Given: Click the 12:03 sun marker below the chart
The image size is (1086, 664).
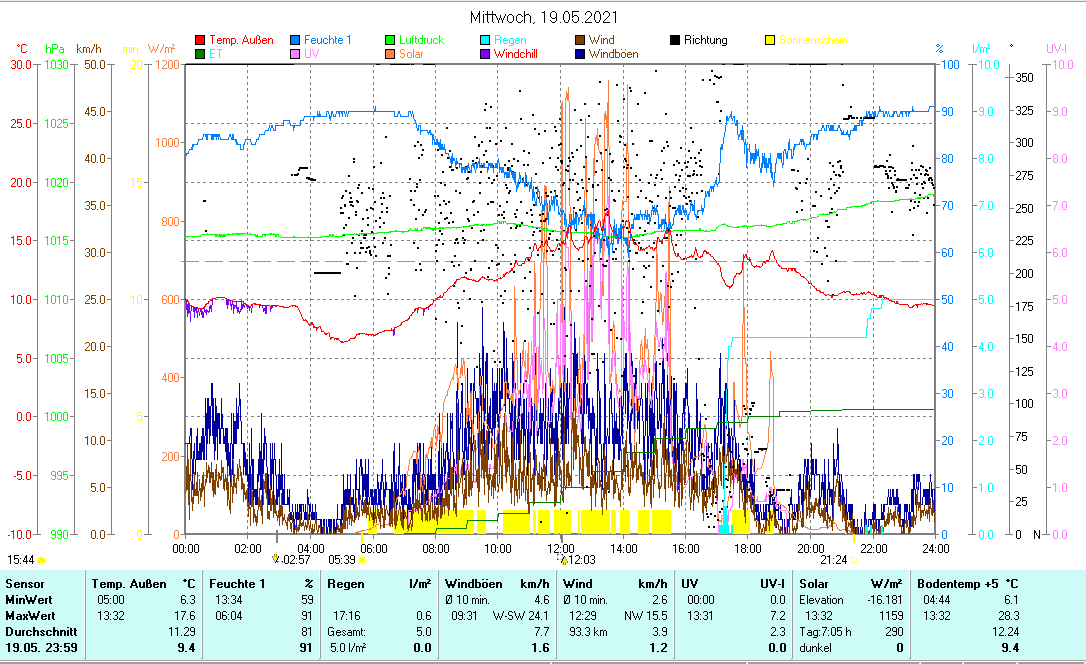Looking at the screenshot, I should 581,560.
